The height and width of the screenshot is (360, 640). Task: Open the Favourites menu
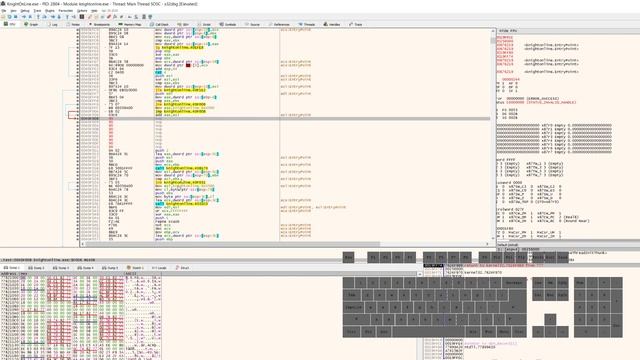pyautogui.click(x=66, y=11)
